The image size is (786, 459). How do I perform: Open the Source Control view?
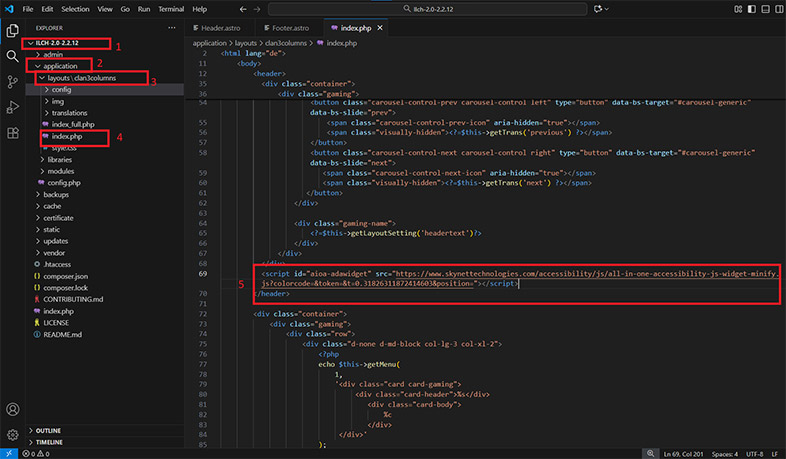click(x=12, y=81)
